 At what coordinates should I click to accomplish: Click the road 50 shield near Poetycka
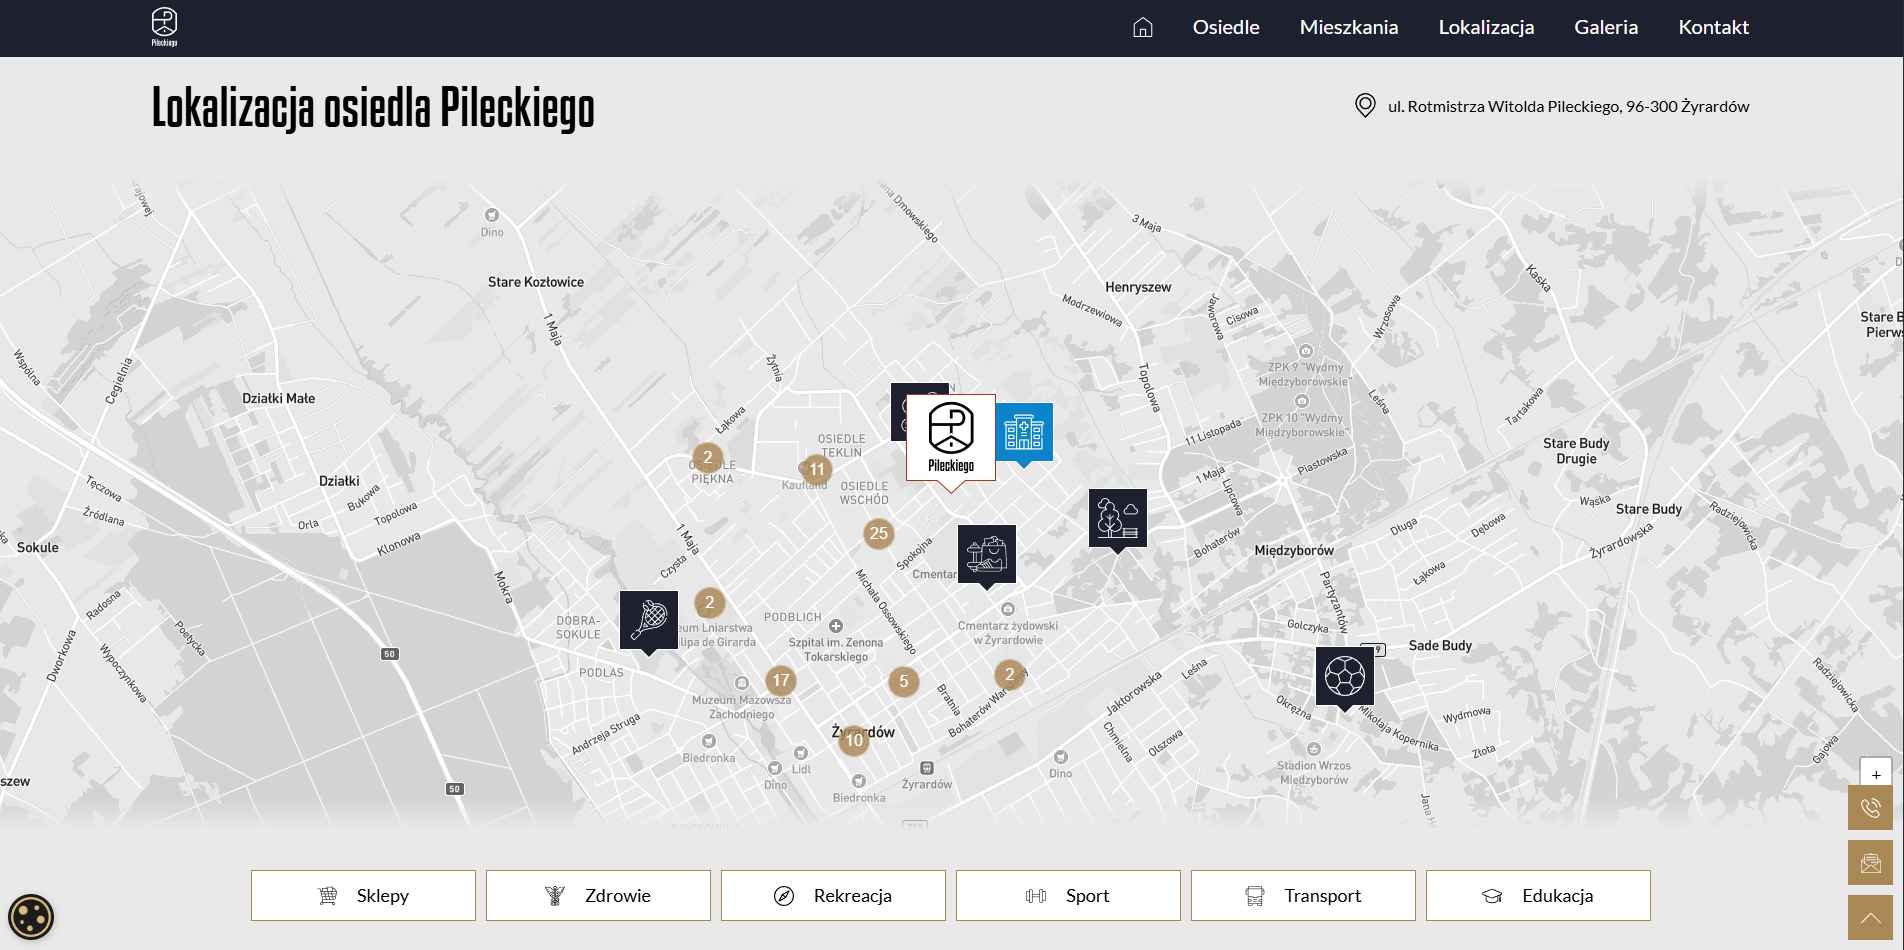(390, 654)
